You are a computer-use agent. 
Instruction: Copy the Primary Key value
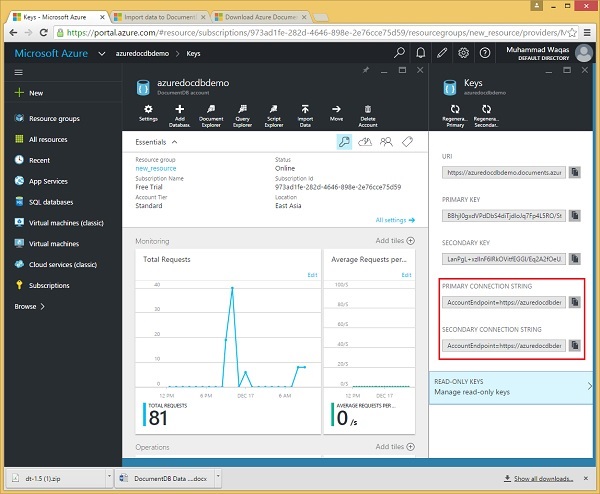click(575, 215)
